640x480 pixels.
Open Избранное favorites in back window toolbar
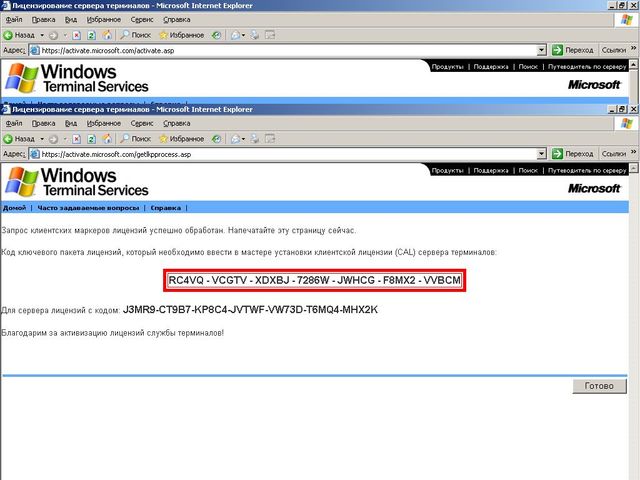tap(182, 35)
